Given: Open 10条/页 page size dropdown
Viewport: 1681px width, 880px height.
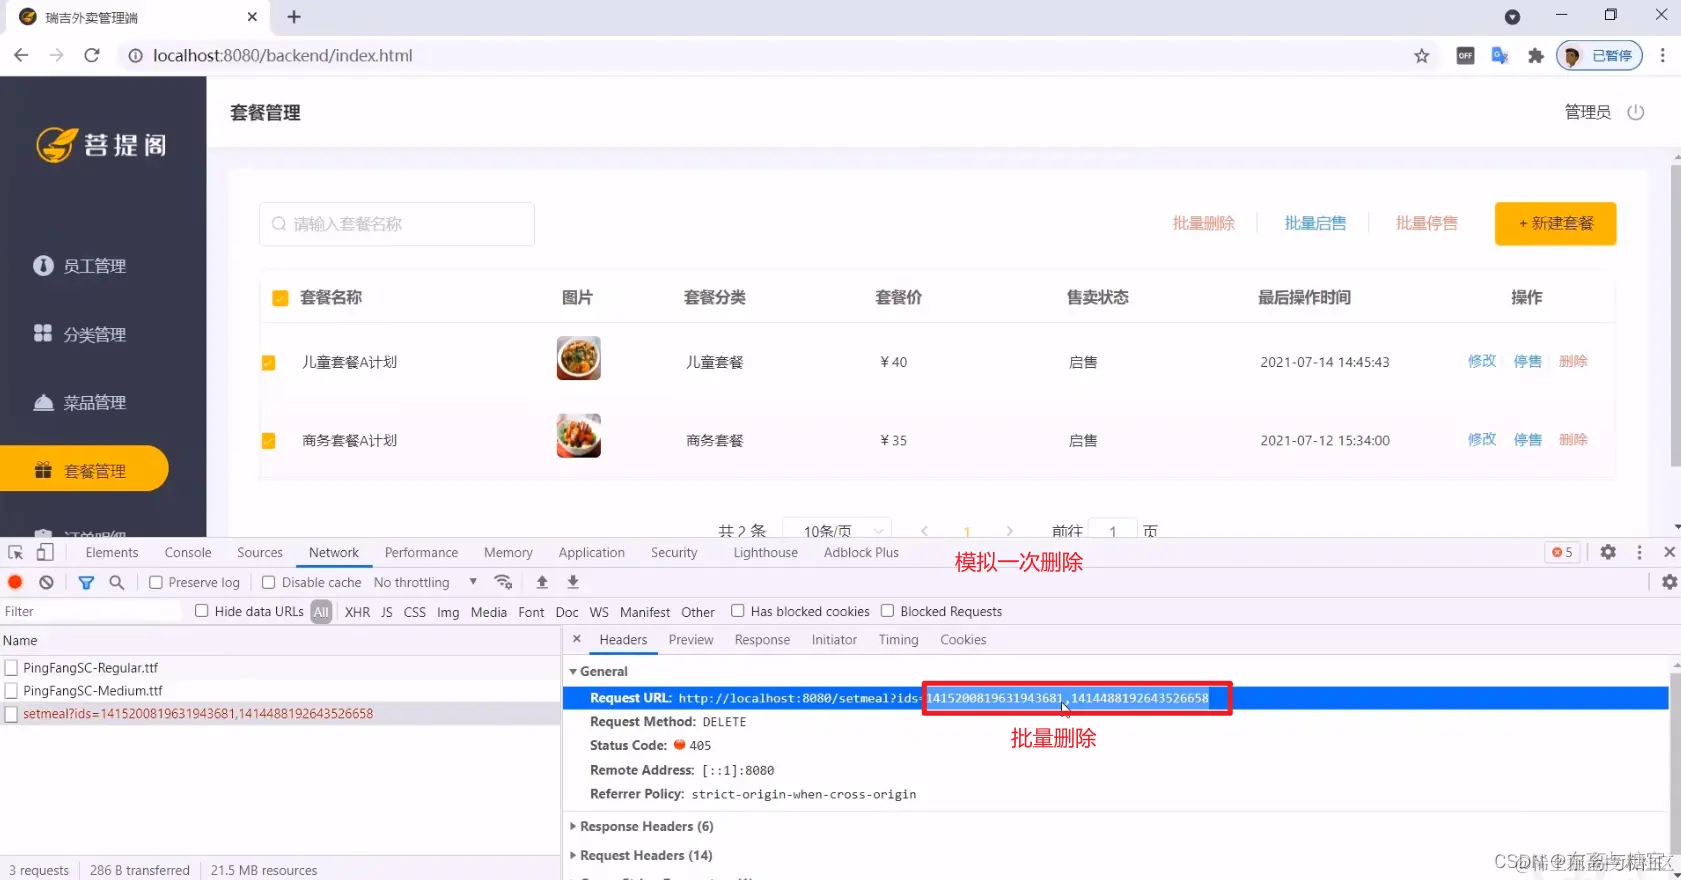Looking at the screenshot, I should point(837,530).
